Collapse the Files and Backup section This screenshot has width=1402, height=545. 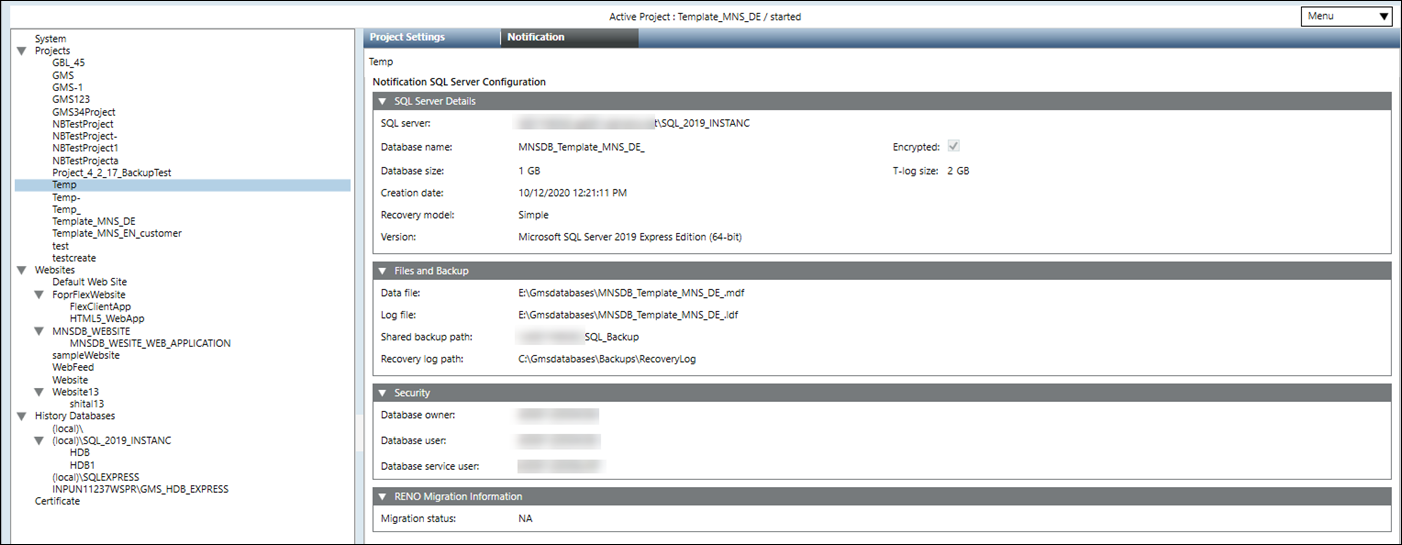click(x=382, y=271)
